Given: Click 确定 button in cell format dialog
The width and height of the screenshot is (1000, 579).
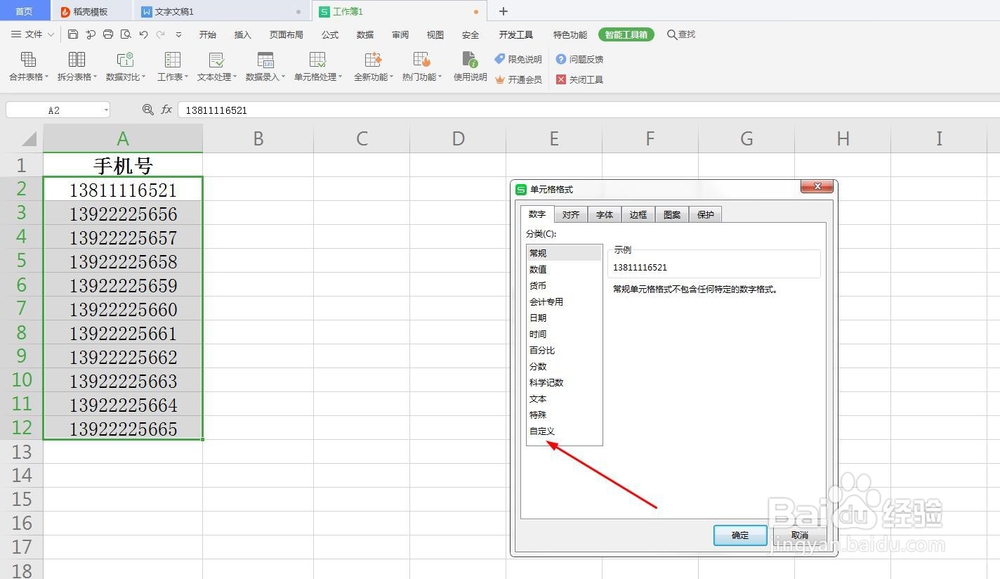Looking at the screenshot, I should tap(740, 535).
